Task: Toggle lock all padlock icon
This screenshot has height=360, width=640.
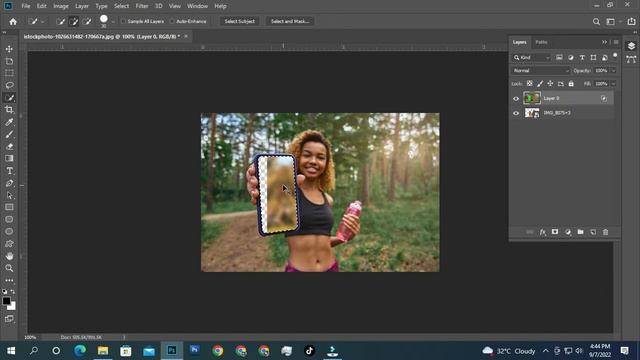Action: click(x=571, y=83)
